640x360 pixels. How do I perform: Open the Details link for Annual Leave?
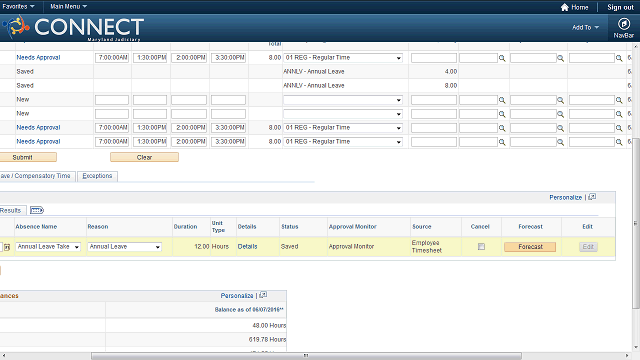(x=247, y=247)
